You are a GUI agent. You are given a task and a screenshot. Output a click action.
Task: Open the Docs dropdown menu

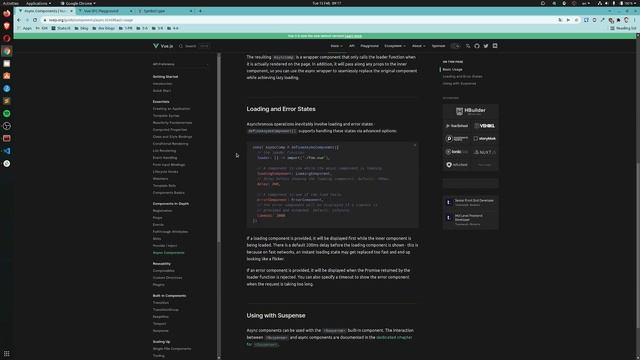pyautogui.click(x=336, y=46)
